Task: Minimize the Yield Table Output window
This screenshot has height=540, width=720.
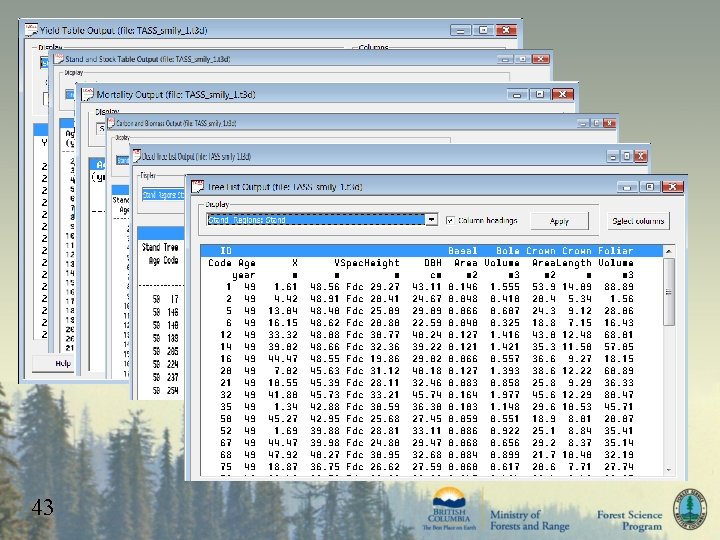Action: (x=461, y=30)
